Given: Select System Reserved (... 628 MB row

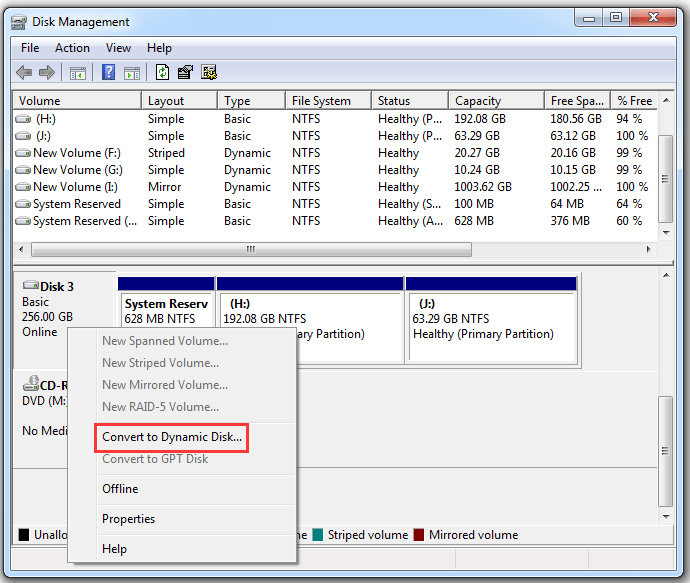Looking at the screenshot, I should point(335,221).
